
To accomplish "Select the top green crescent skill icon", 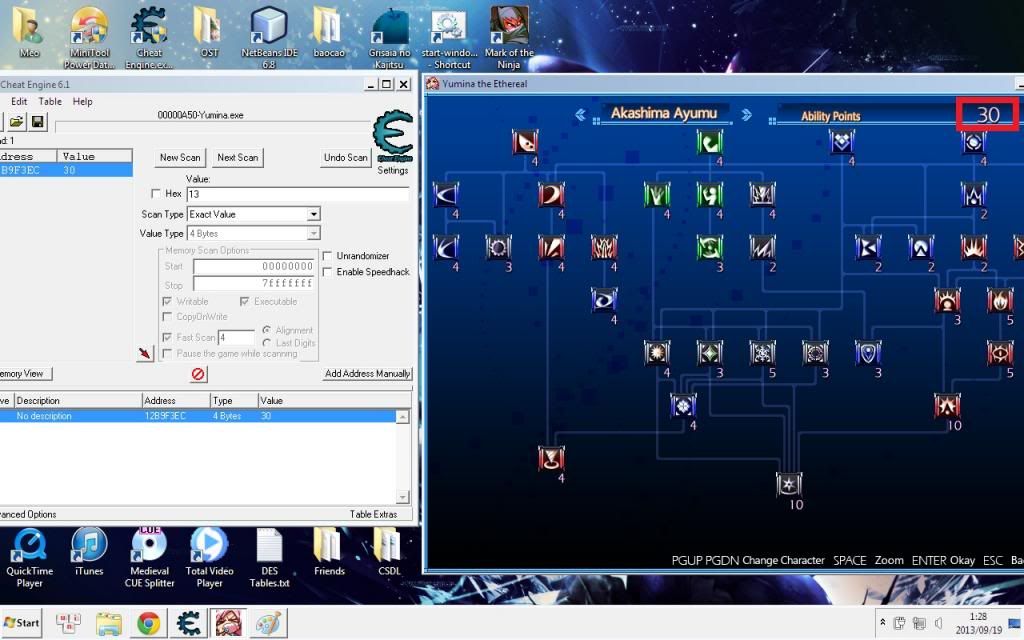I will [x=709, y=142].
